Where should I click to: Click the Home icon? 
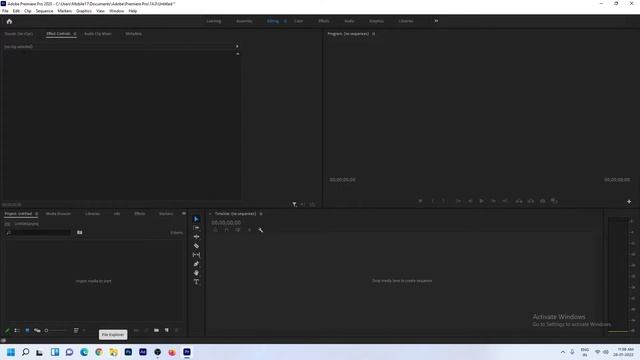[x=9, y=21]
